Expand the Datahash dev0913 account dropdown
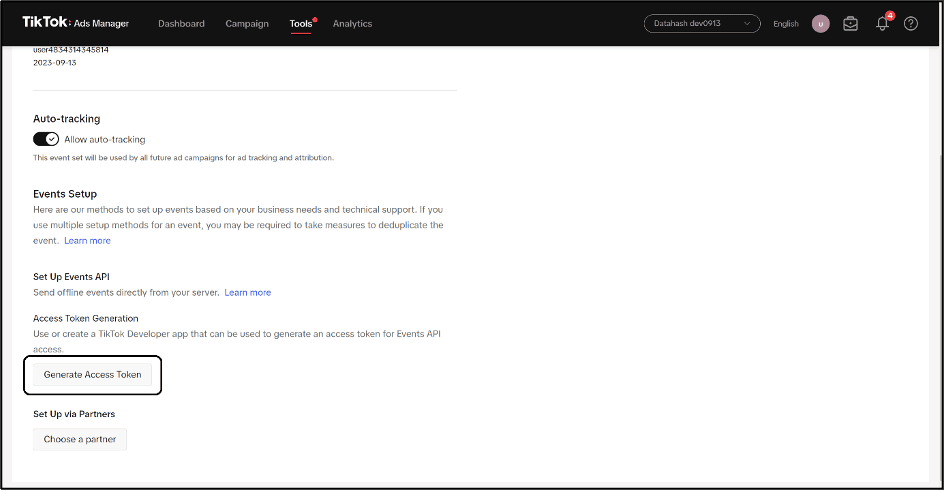Image resolution: width=945 pixels, height=491 pixels. point(702,24)
